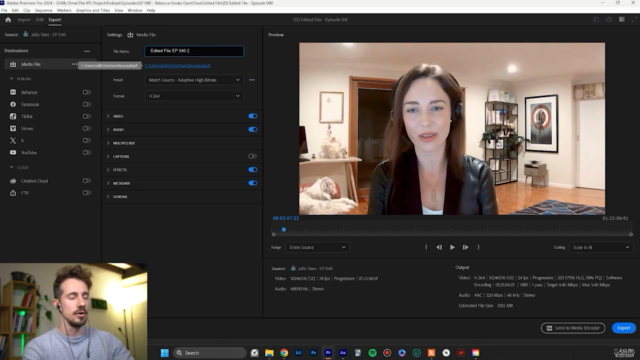Open Spotify from the taskbar

(372, 353)
